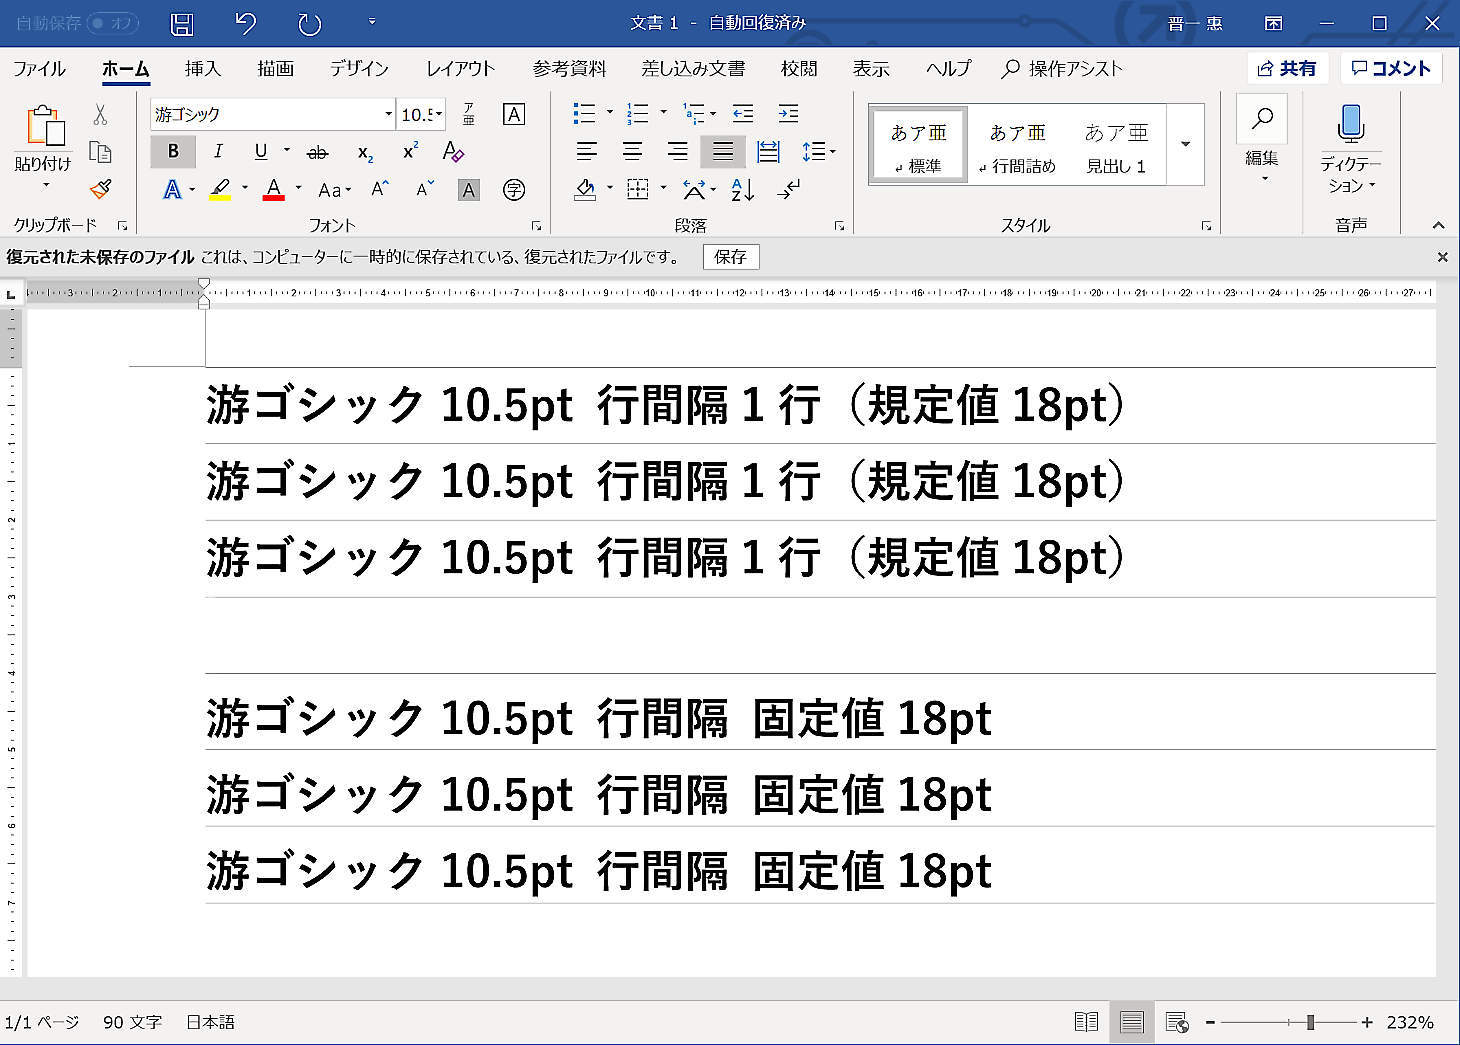Viewport: 1460px width, 1045px height.
Task: Toggle AutoSave switch
Action: click(112, 22)
